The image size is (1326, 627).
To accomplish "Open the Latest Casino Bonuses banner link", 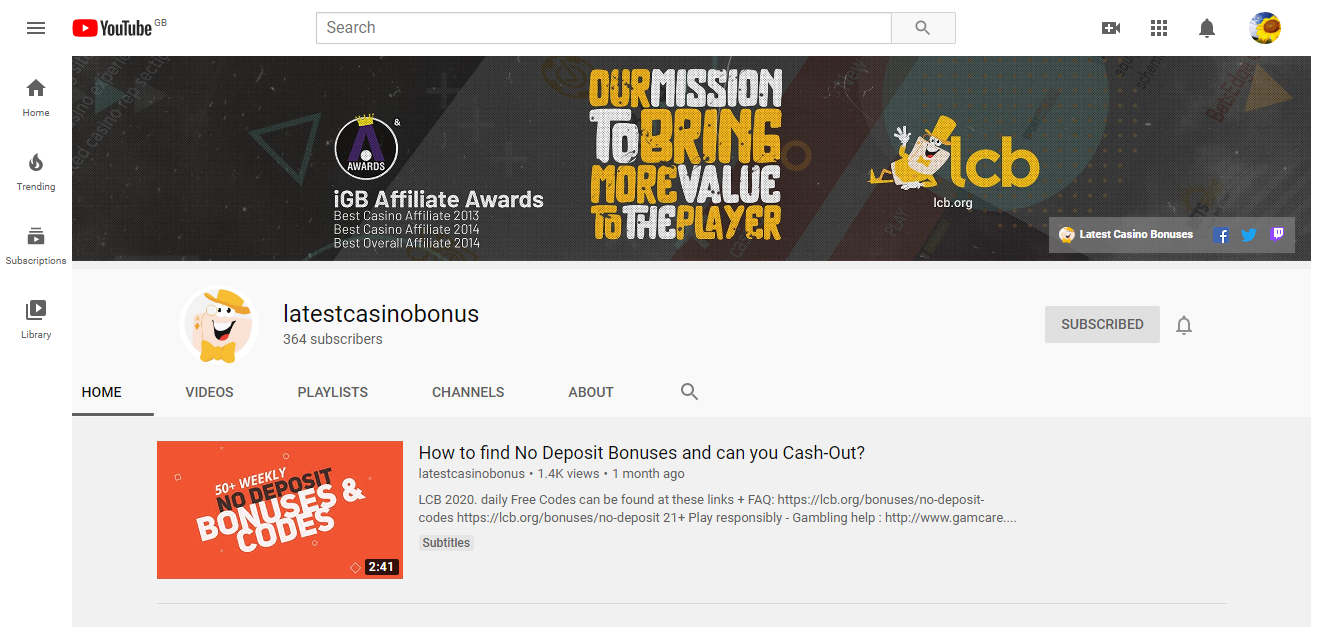I will click(x=1126, y=235).
